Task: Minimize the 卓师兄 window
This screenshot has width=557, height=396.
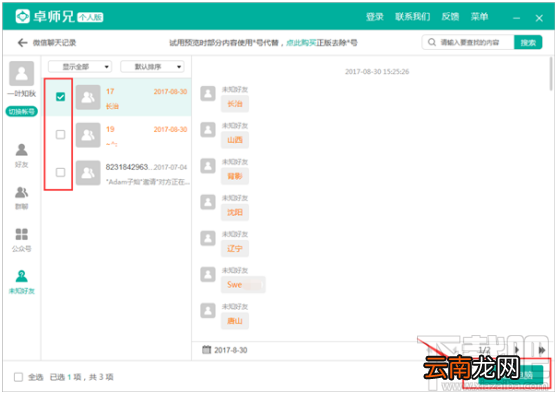Action: click(x=517, y=18)
